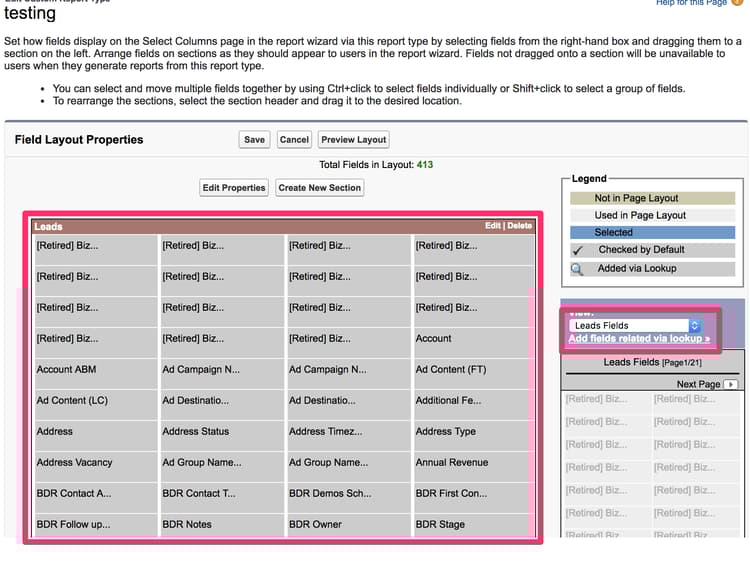Select the Ad Content (LC) field
This screenshot has width=750, height=562.
coord(96,405)
